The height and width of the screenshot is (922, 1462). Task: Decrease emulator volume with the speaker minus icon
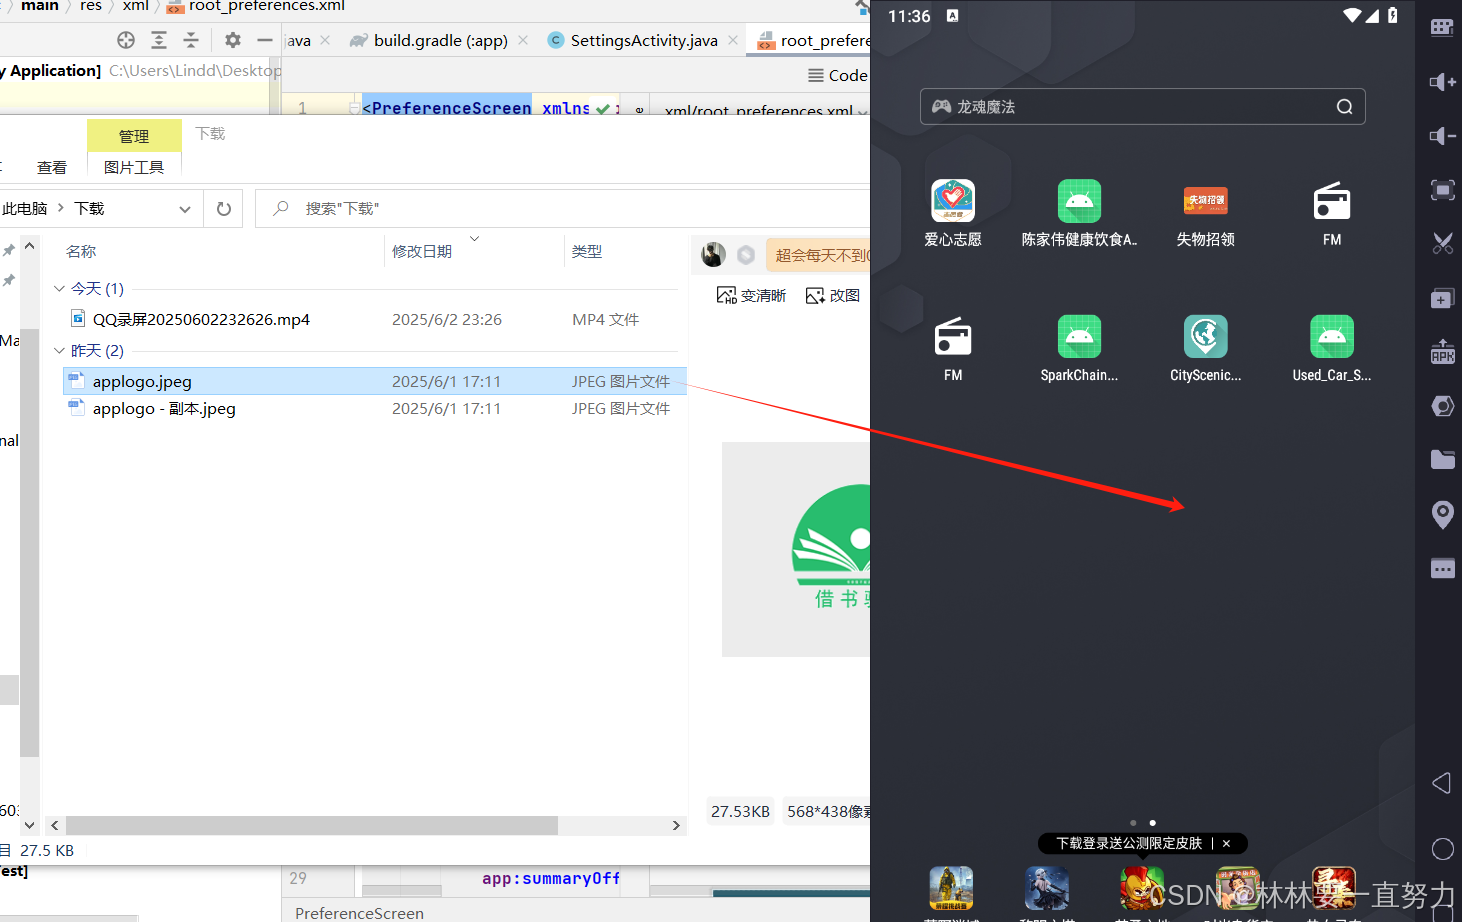pos(1442,135)
